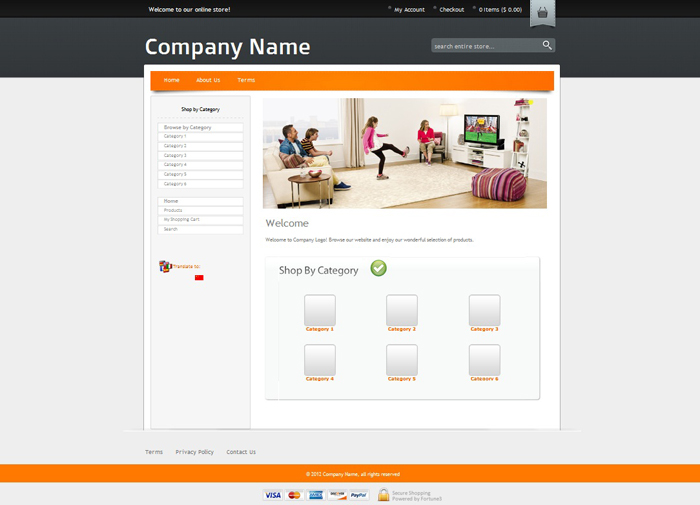The width and height of the screenshot is (700, 505).
Task: Click the secure shopping padlock icon
Action: 383,495
